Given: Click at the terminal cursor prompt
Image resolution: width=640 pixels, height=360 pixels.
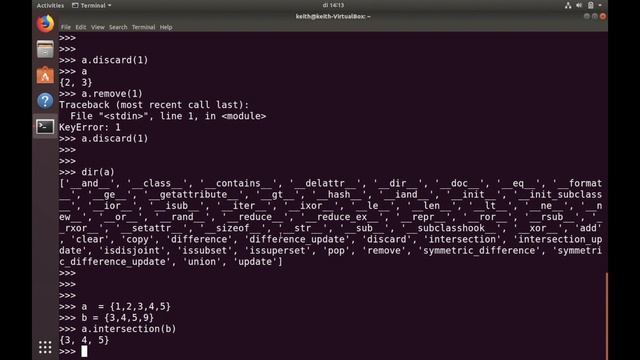Looking at the screenshot, I should click(x=84, y=351).
